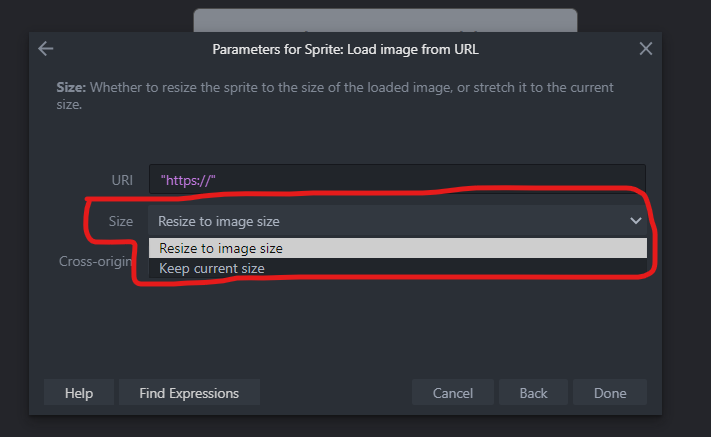
Task: Cancel the parameters dialog
Action: pos(453,393)
